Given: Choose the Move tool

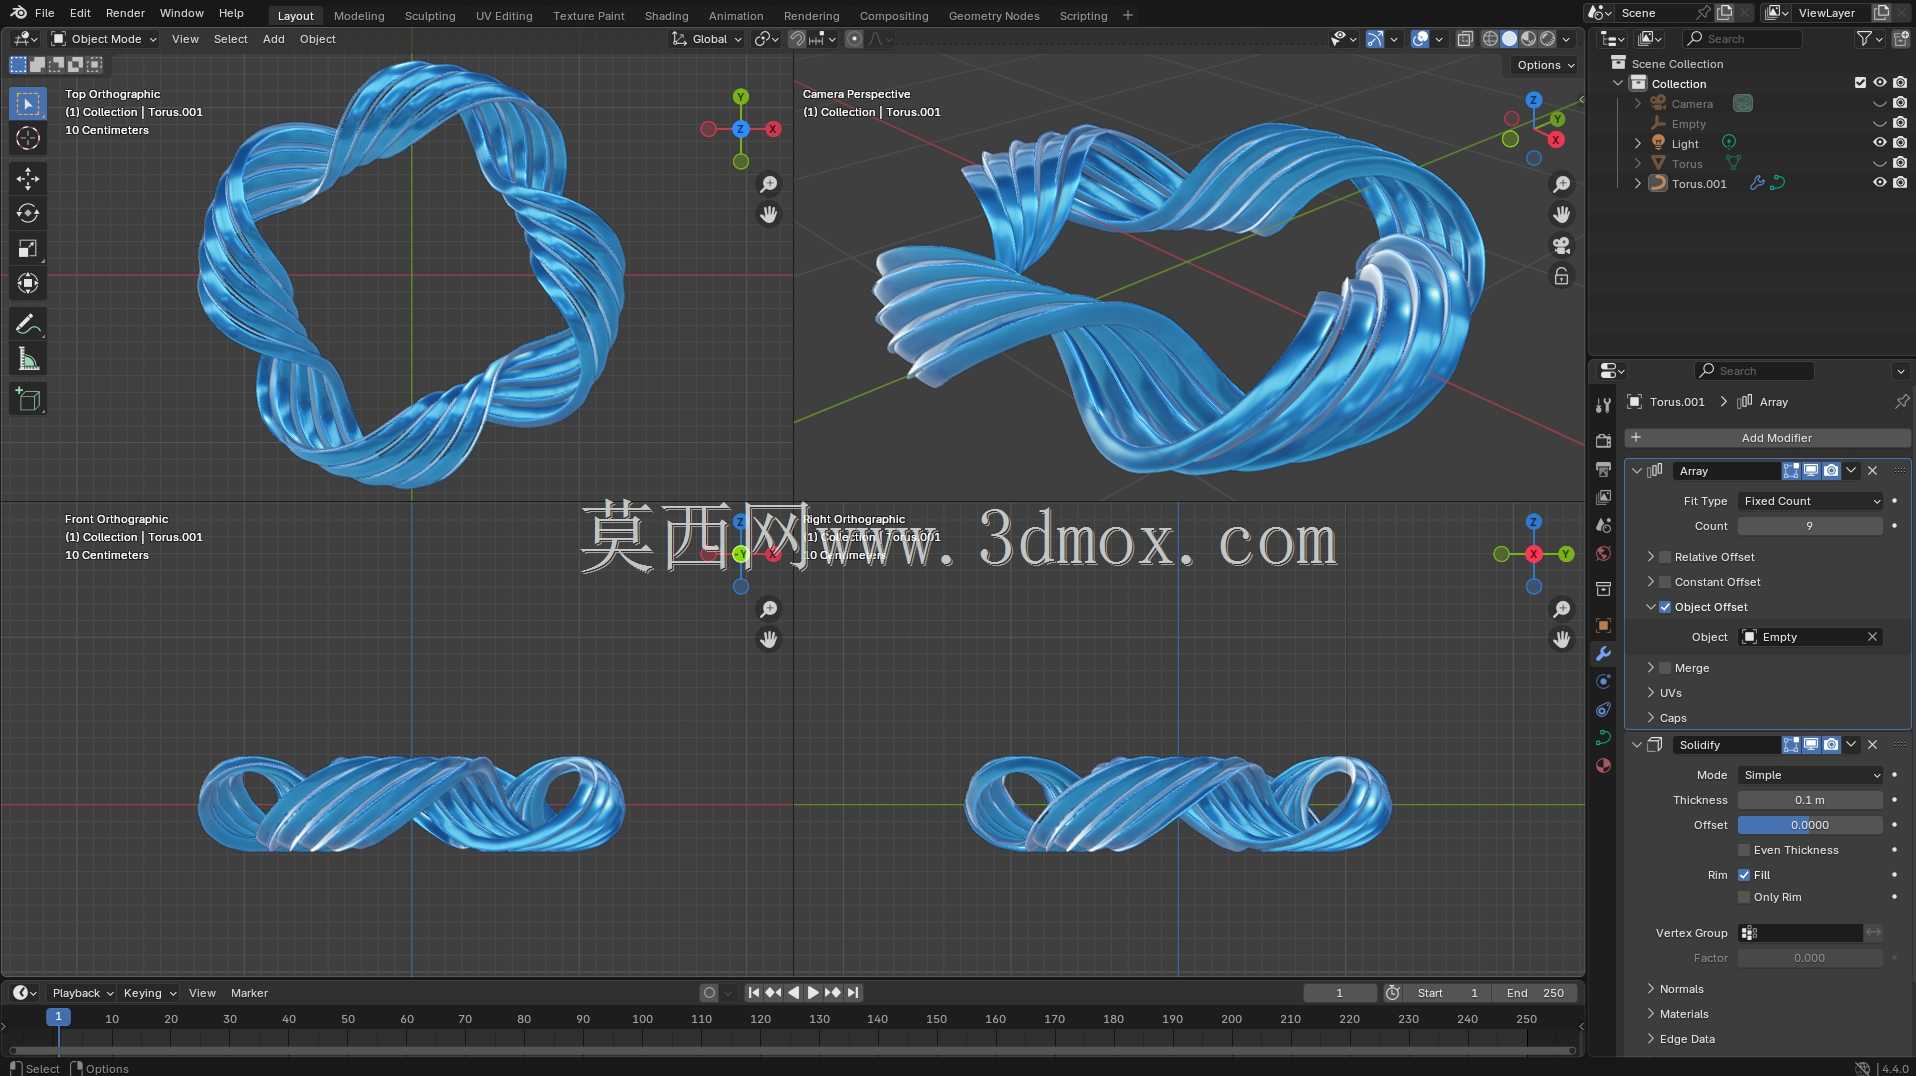Looking at the screenshot, I should pos(28,179).
